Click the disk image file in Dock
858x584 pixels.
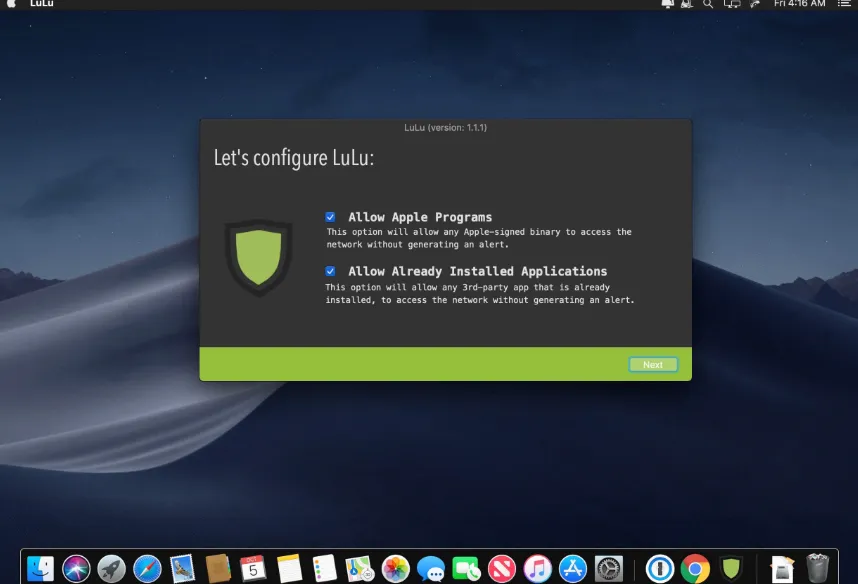[x=782, y=568]
